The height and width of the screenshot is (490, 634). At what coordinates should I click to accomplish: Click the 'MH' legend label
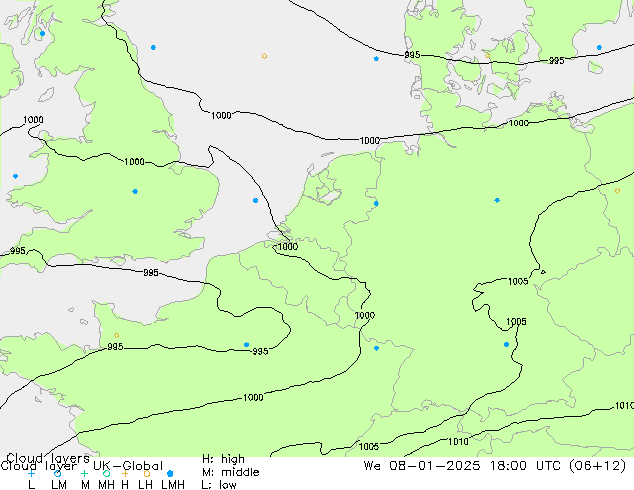tap(106, 484)
